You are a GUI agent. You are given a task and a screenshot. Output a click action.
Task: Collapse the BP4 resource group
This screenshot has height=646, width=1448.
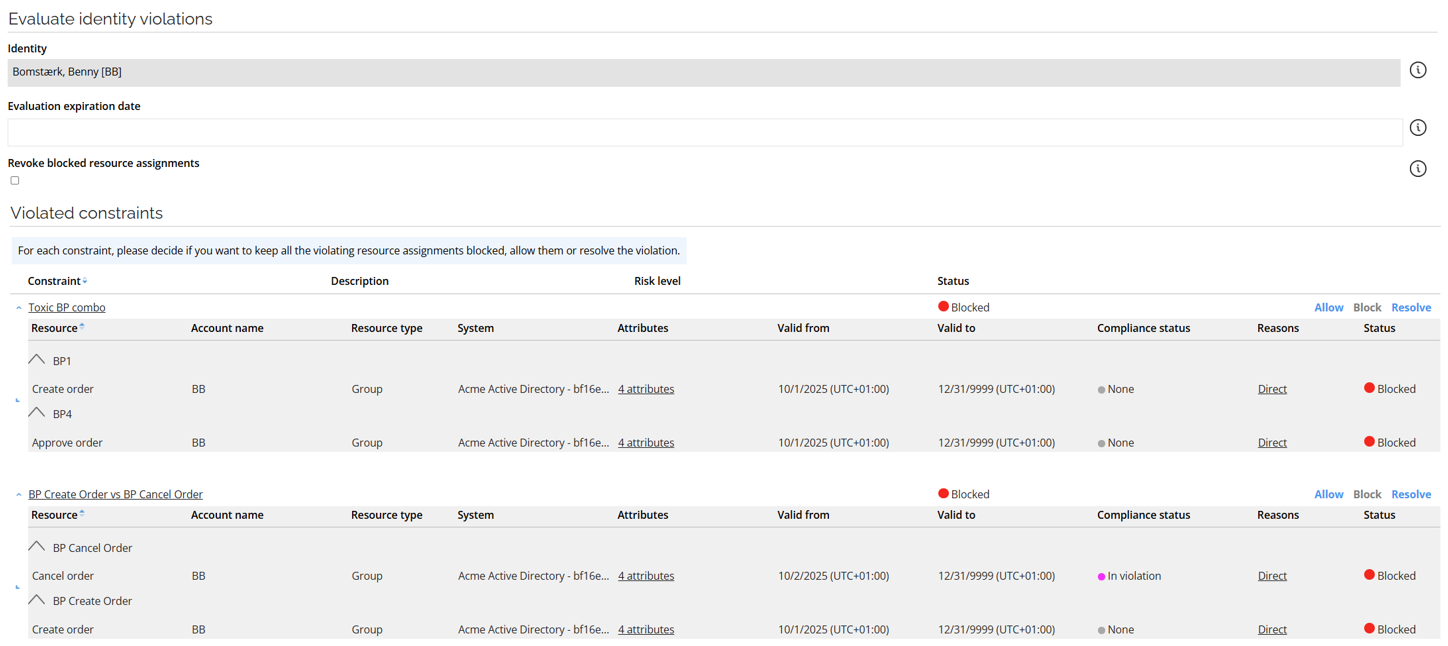(x=37, y=413)
